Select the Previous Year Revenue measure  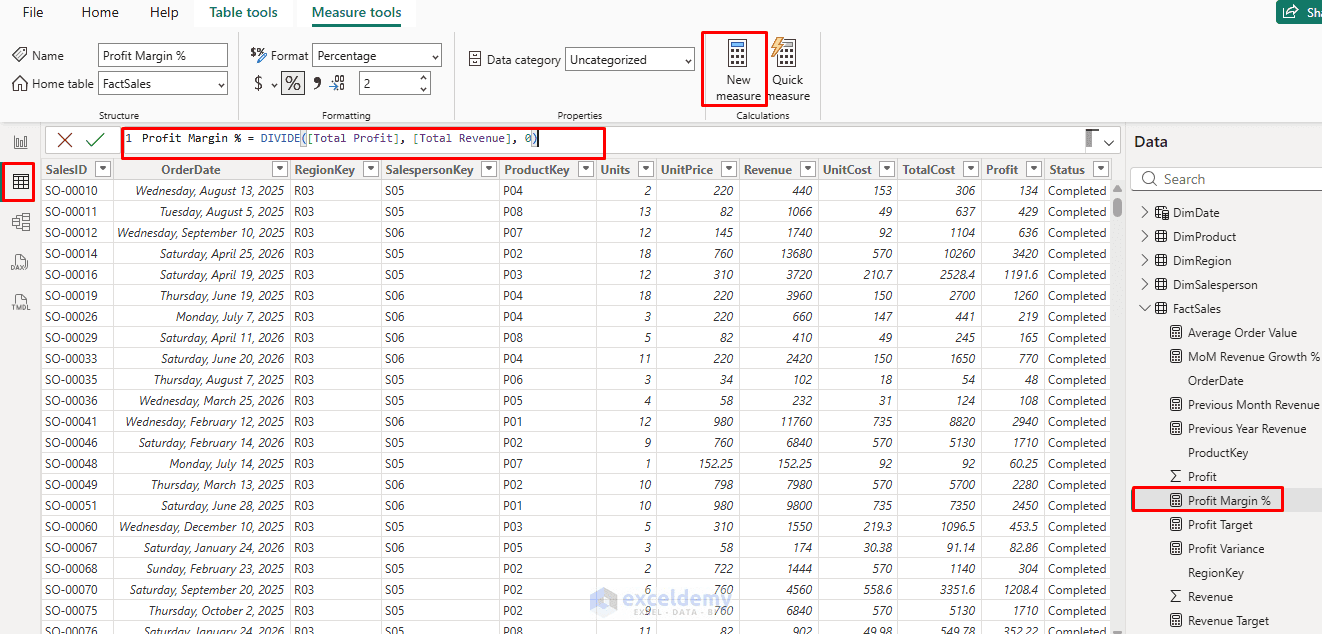(x=1247, y=429)
